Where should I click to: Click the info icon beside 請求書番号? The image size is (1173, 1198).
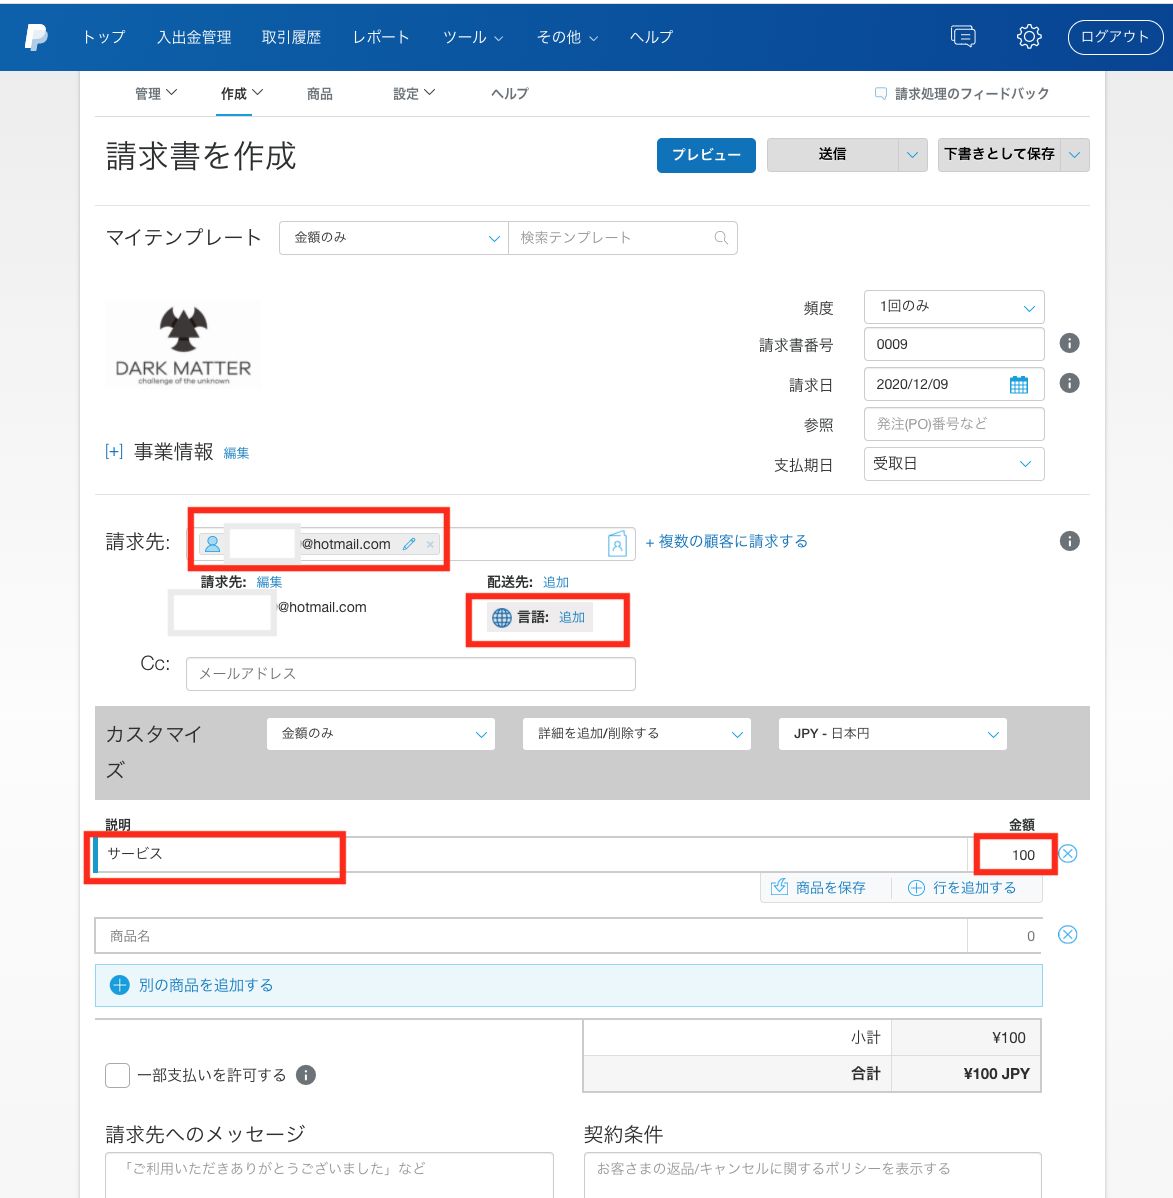(x=1069, y=344)
